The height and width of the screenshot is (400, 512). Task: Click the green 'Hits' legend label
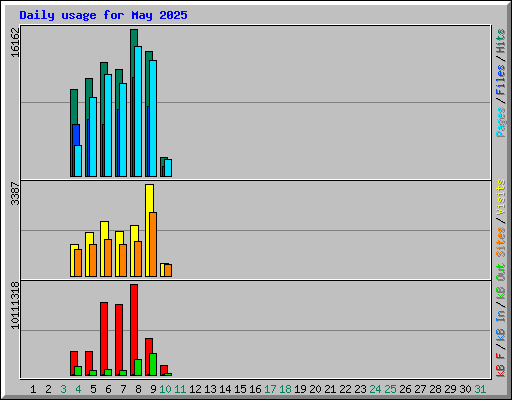click(500, 41)
